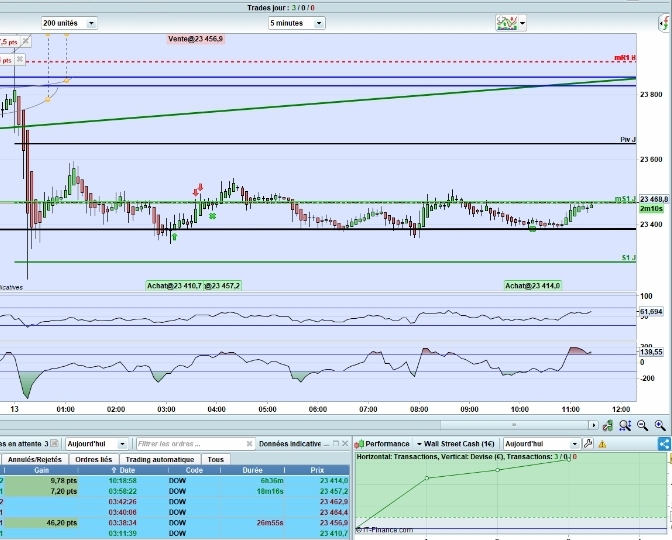This screenshot has width=672, height=540.
Task: Select the order row dated 03:42:26
Action: [175, 501]
